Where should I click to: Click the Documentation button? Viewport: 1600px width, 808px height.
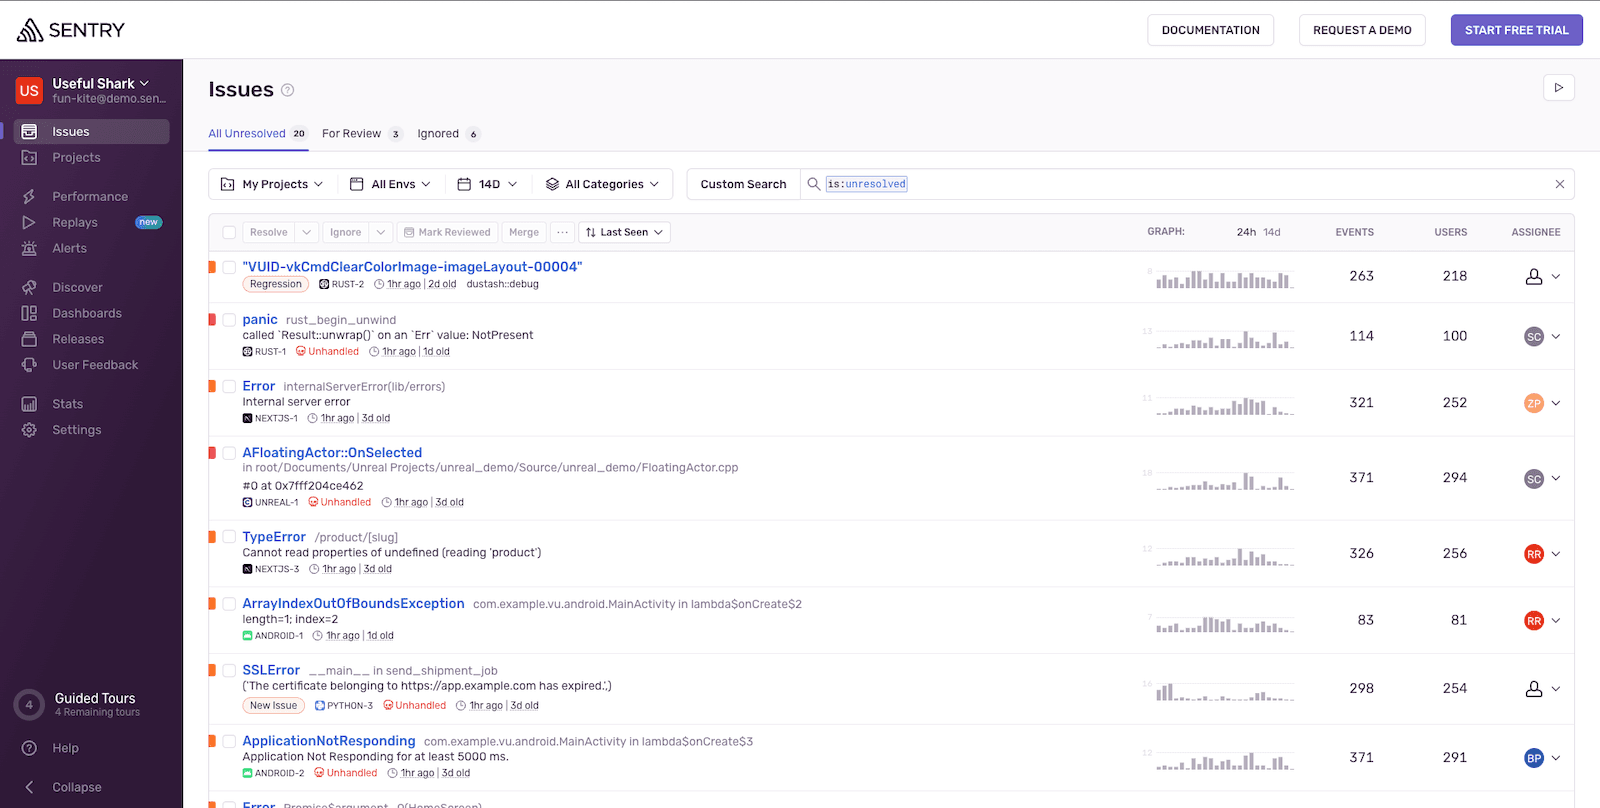point(1210,30)
